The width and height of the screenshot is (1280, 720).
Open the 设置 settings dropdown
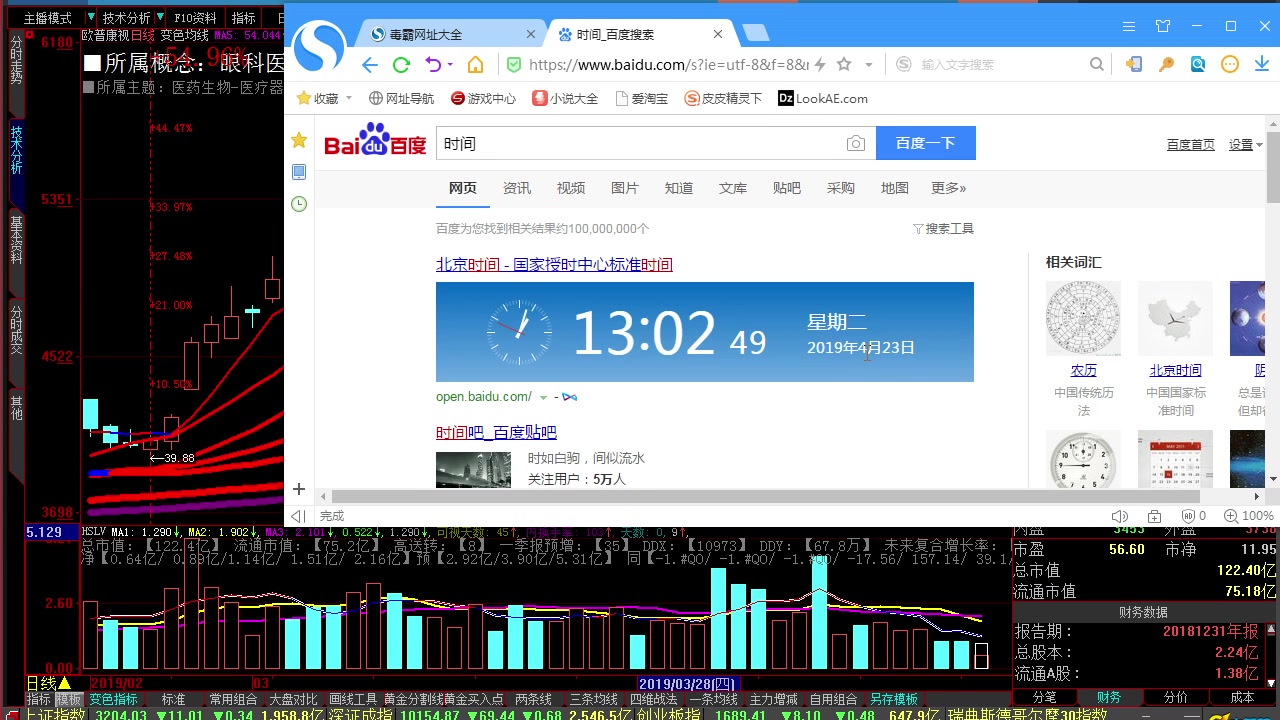[1246, 144]
